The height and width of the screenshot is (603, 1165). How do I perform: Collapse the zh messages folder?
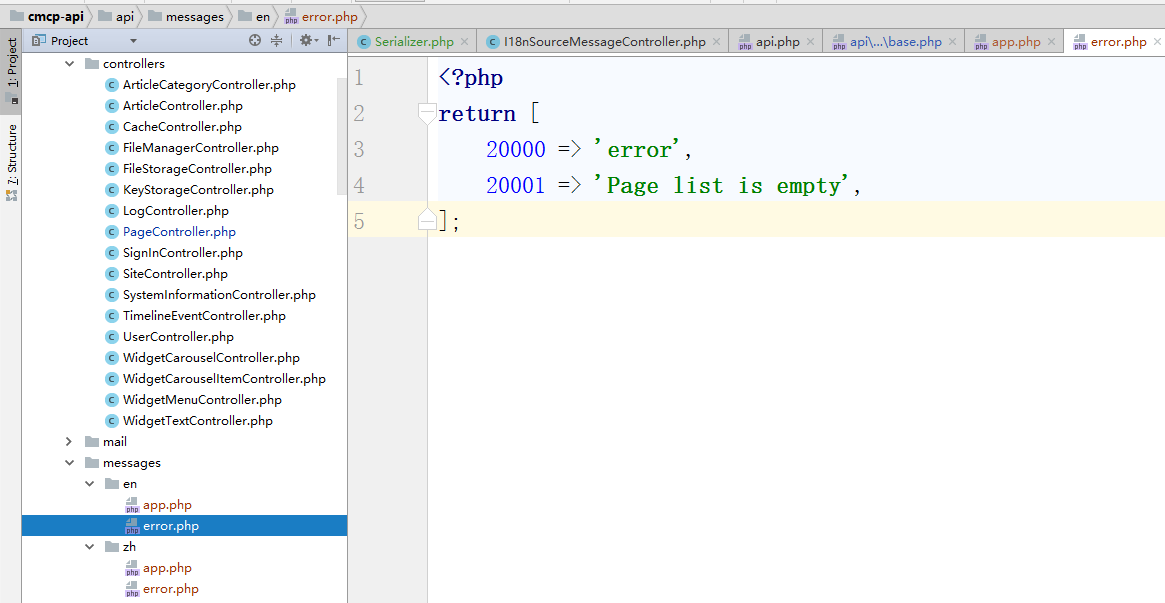89,547
